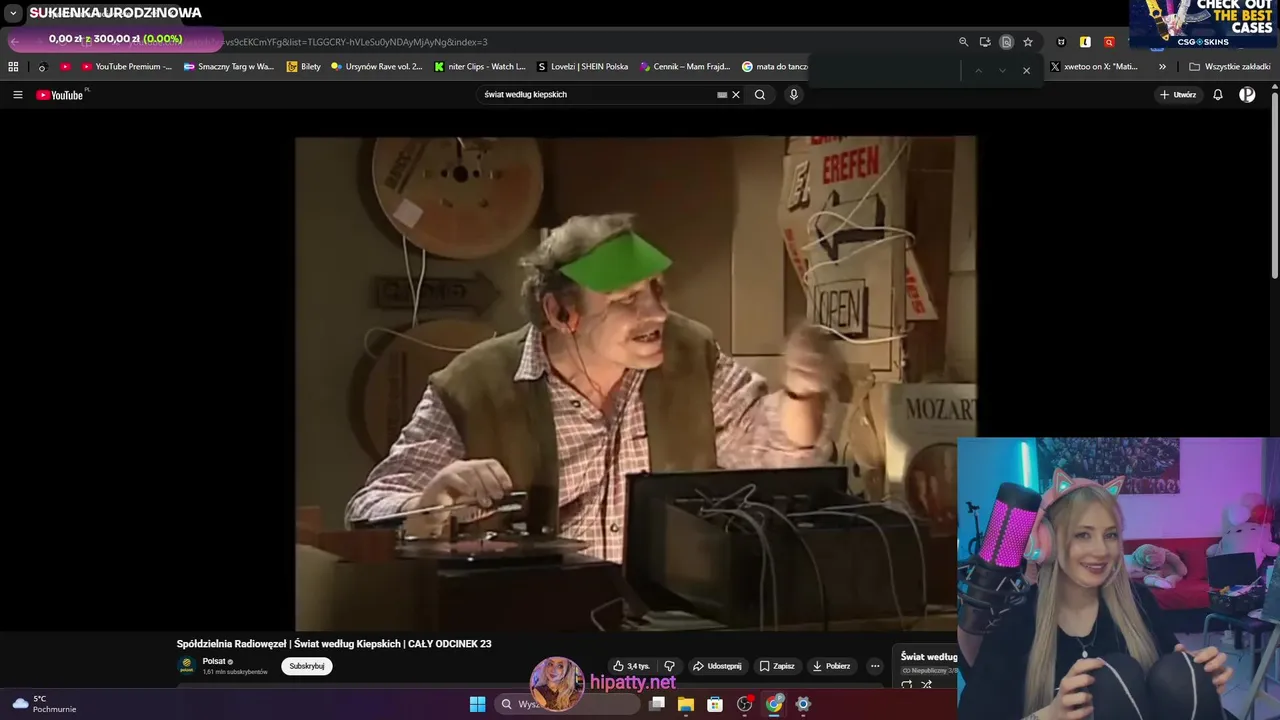Open the niter Clips bookmark

(x=480, y=67)
